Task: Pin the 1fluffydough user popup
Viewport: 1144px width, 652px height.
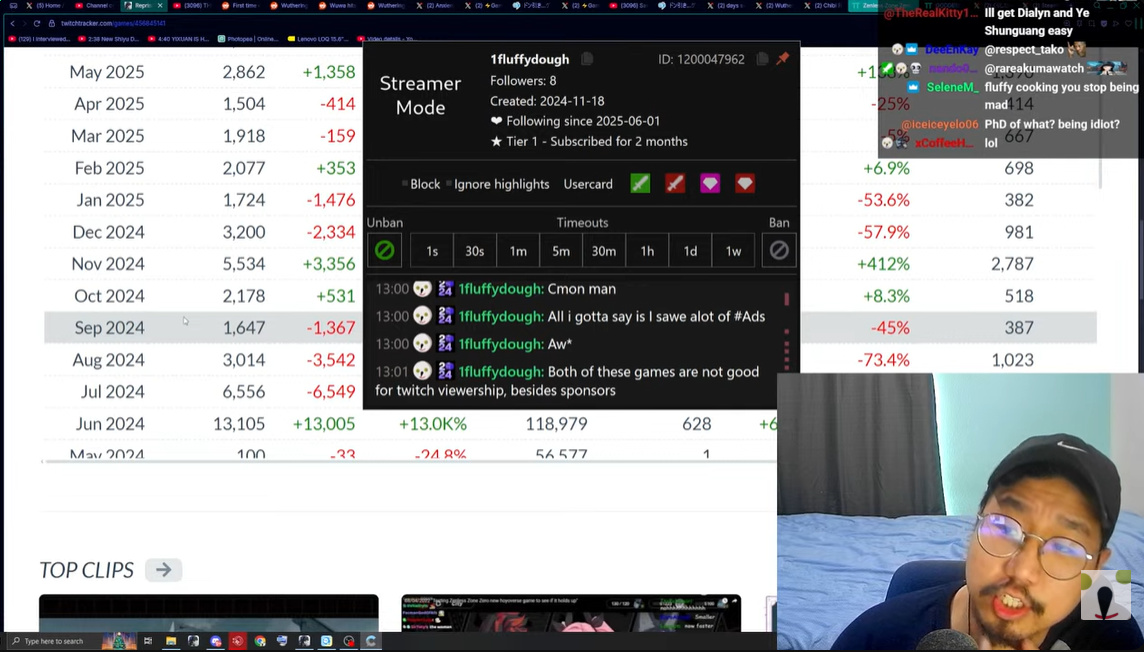Action: pos(782,59)
